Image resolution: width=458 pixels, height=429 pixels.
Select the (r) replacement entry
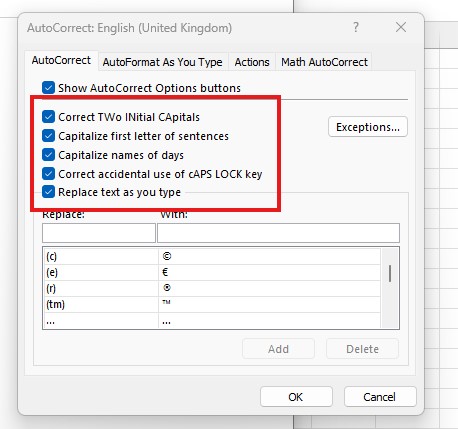(101, 288)
